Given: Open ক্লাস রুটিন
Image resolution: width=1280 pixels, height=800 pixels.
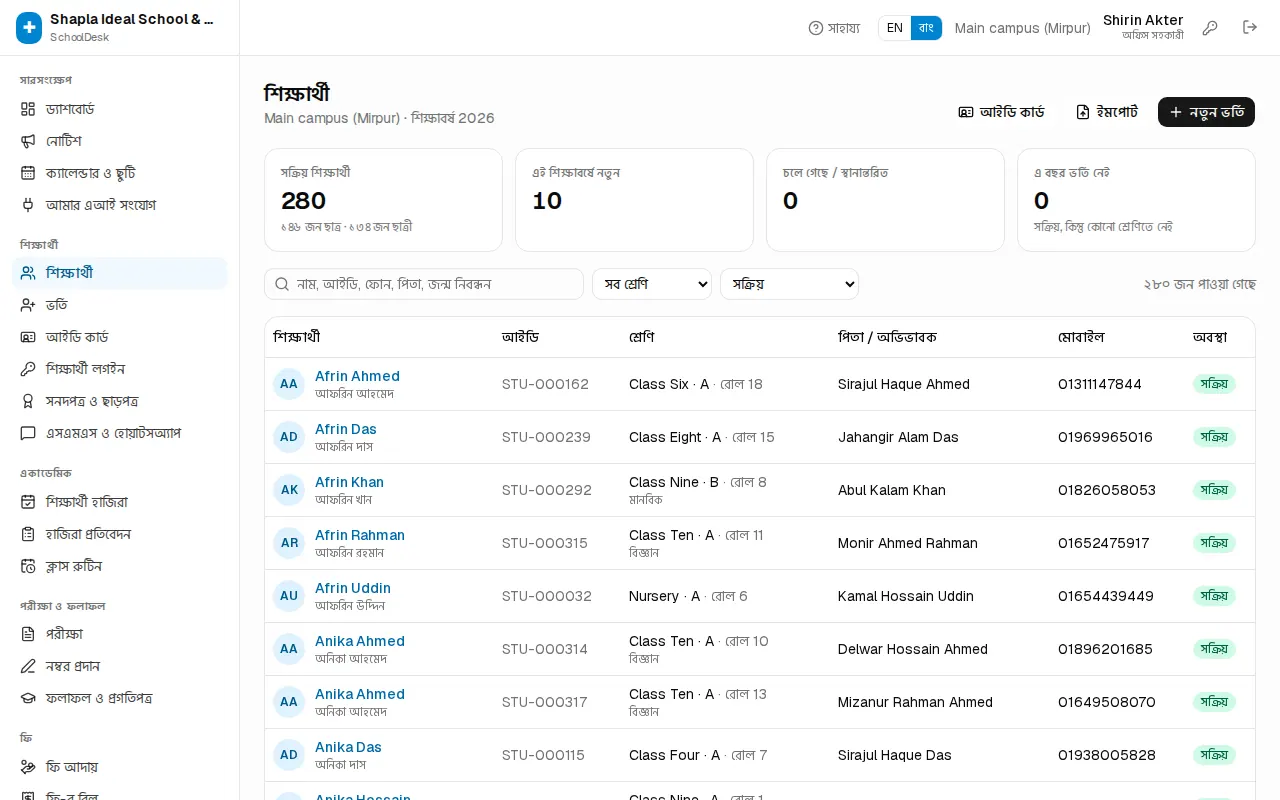Looking at the screenshot, I should point(120,566).
